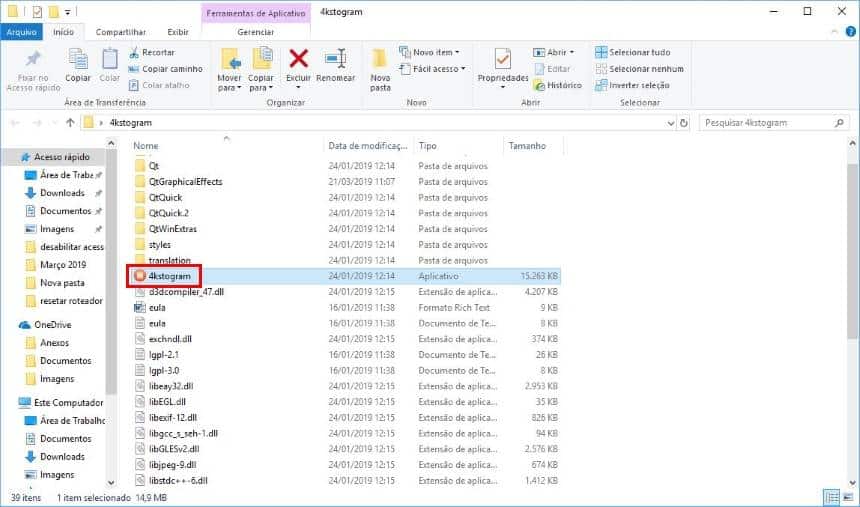Click the 4kstogram address bar path
The height and width of the screenshot is (507, 860).
[131, 123]
